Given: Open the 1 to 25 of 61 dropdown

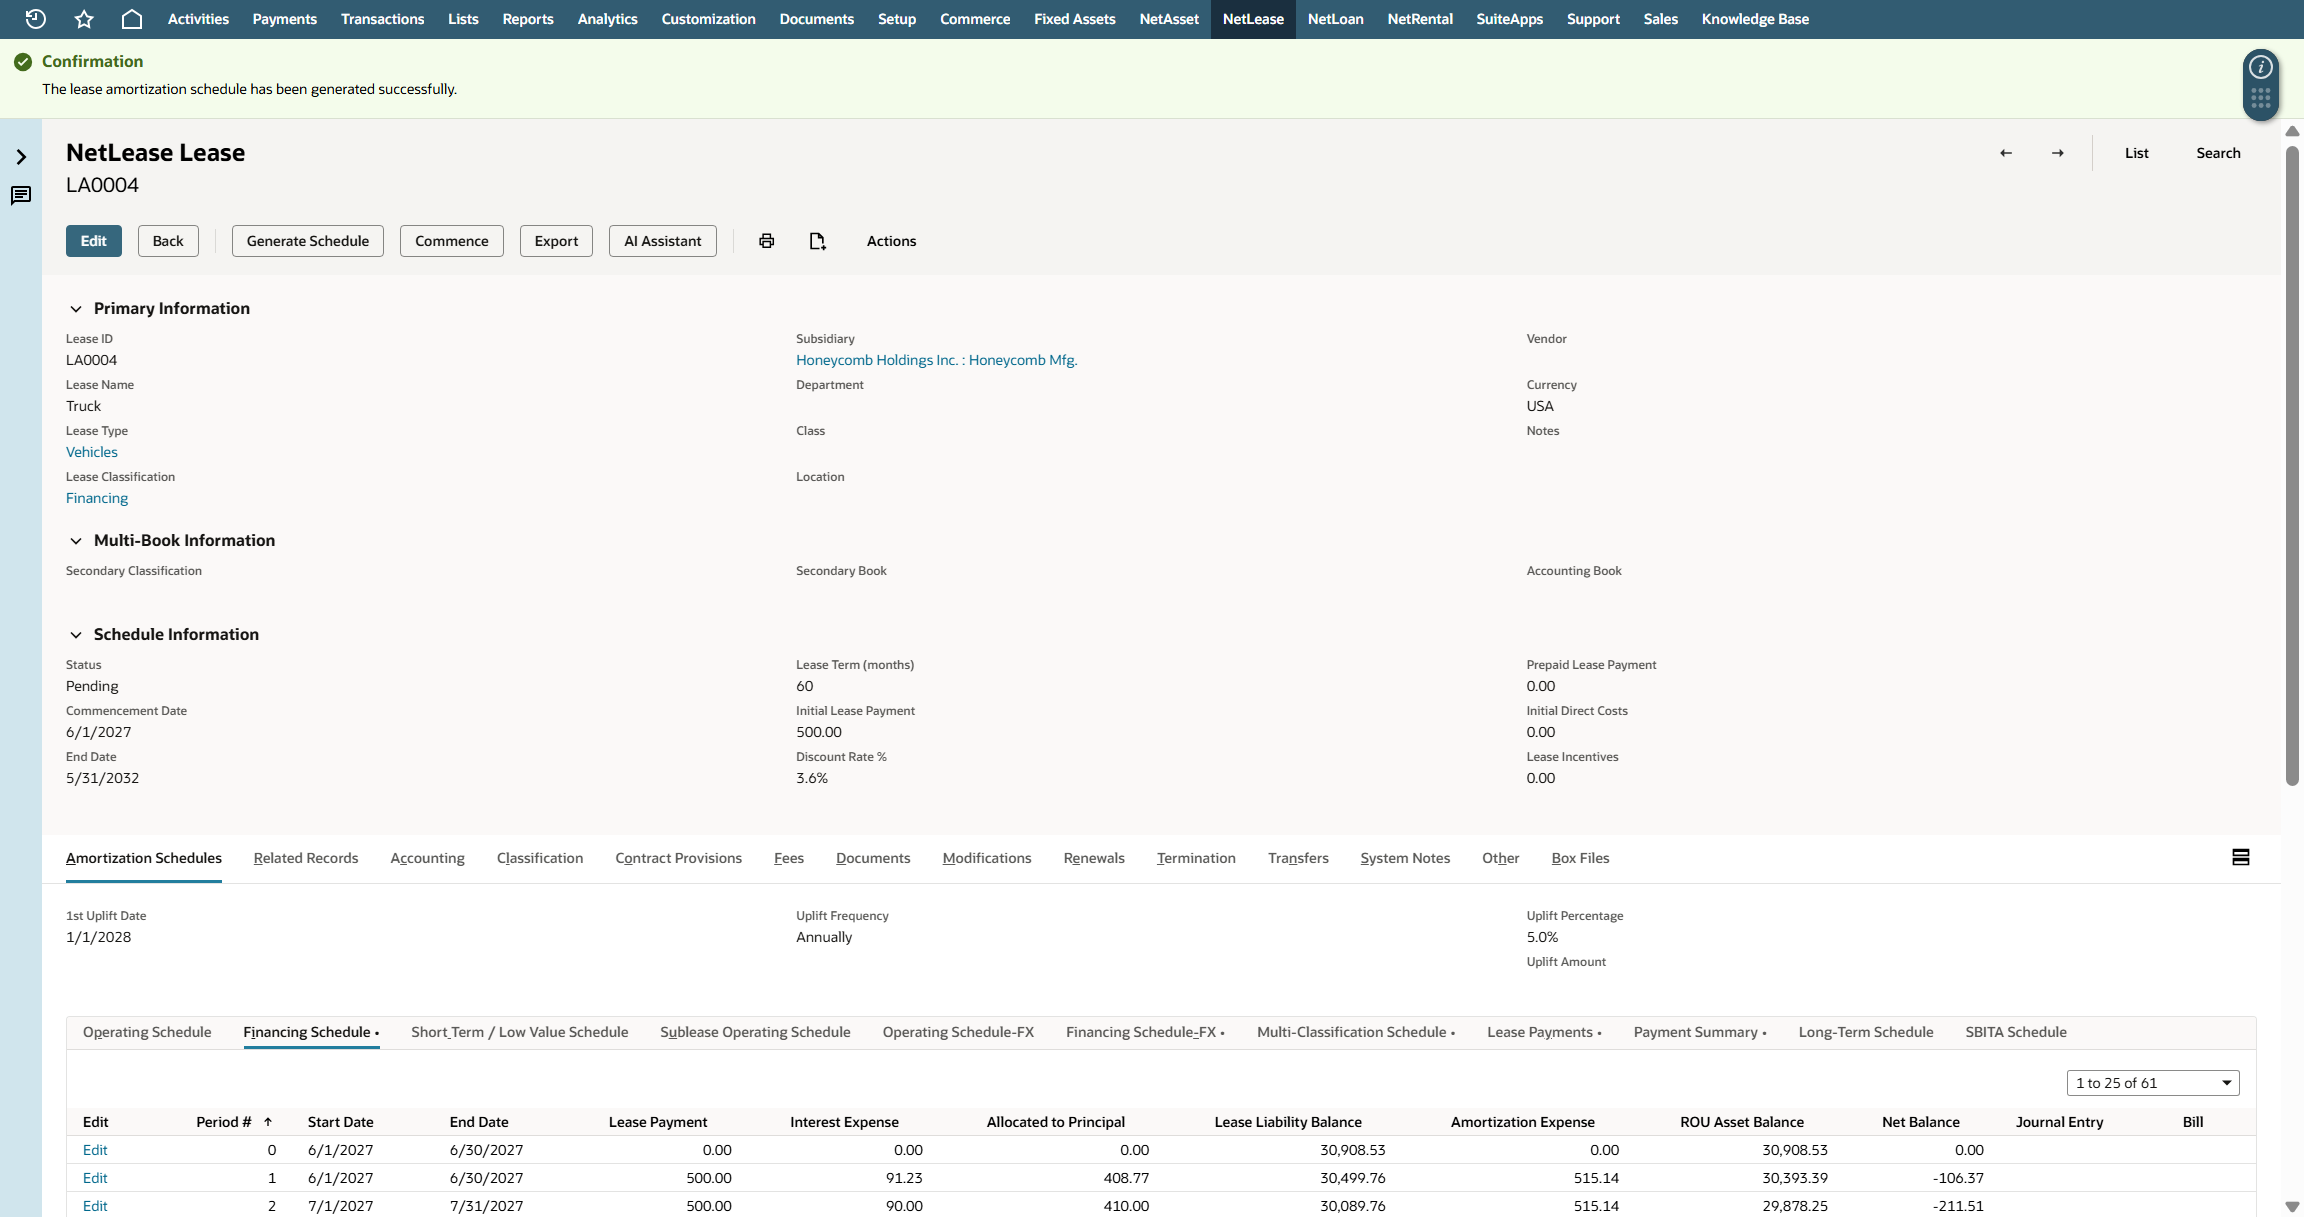Looking at the screenshot, I should (2153, 1083).
